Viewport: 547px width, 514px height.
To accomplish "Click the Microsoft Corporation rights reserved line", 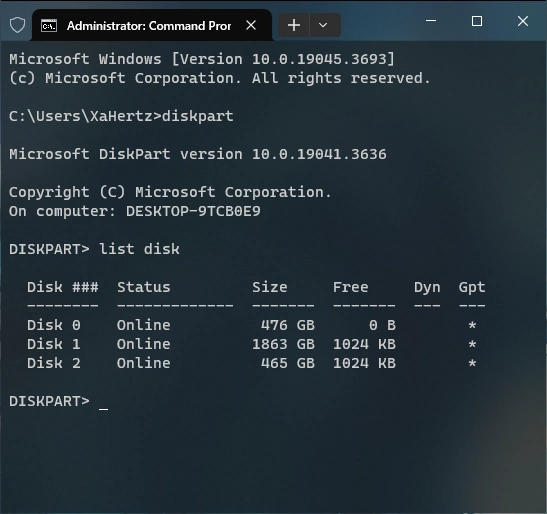I will pyautogui.click(x=220, y=78).
